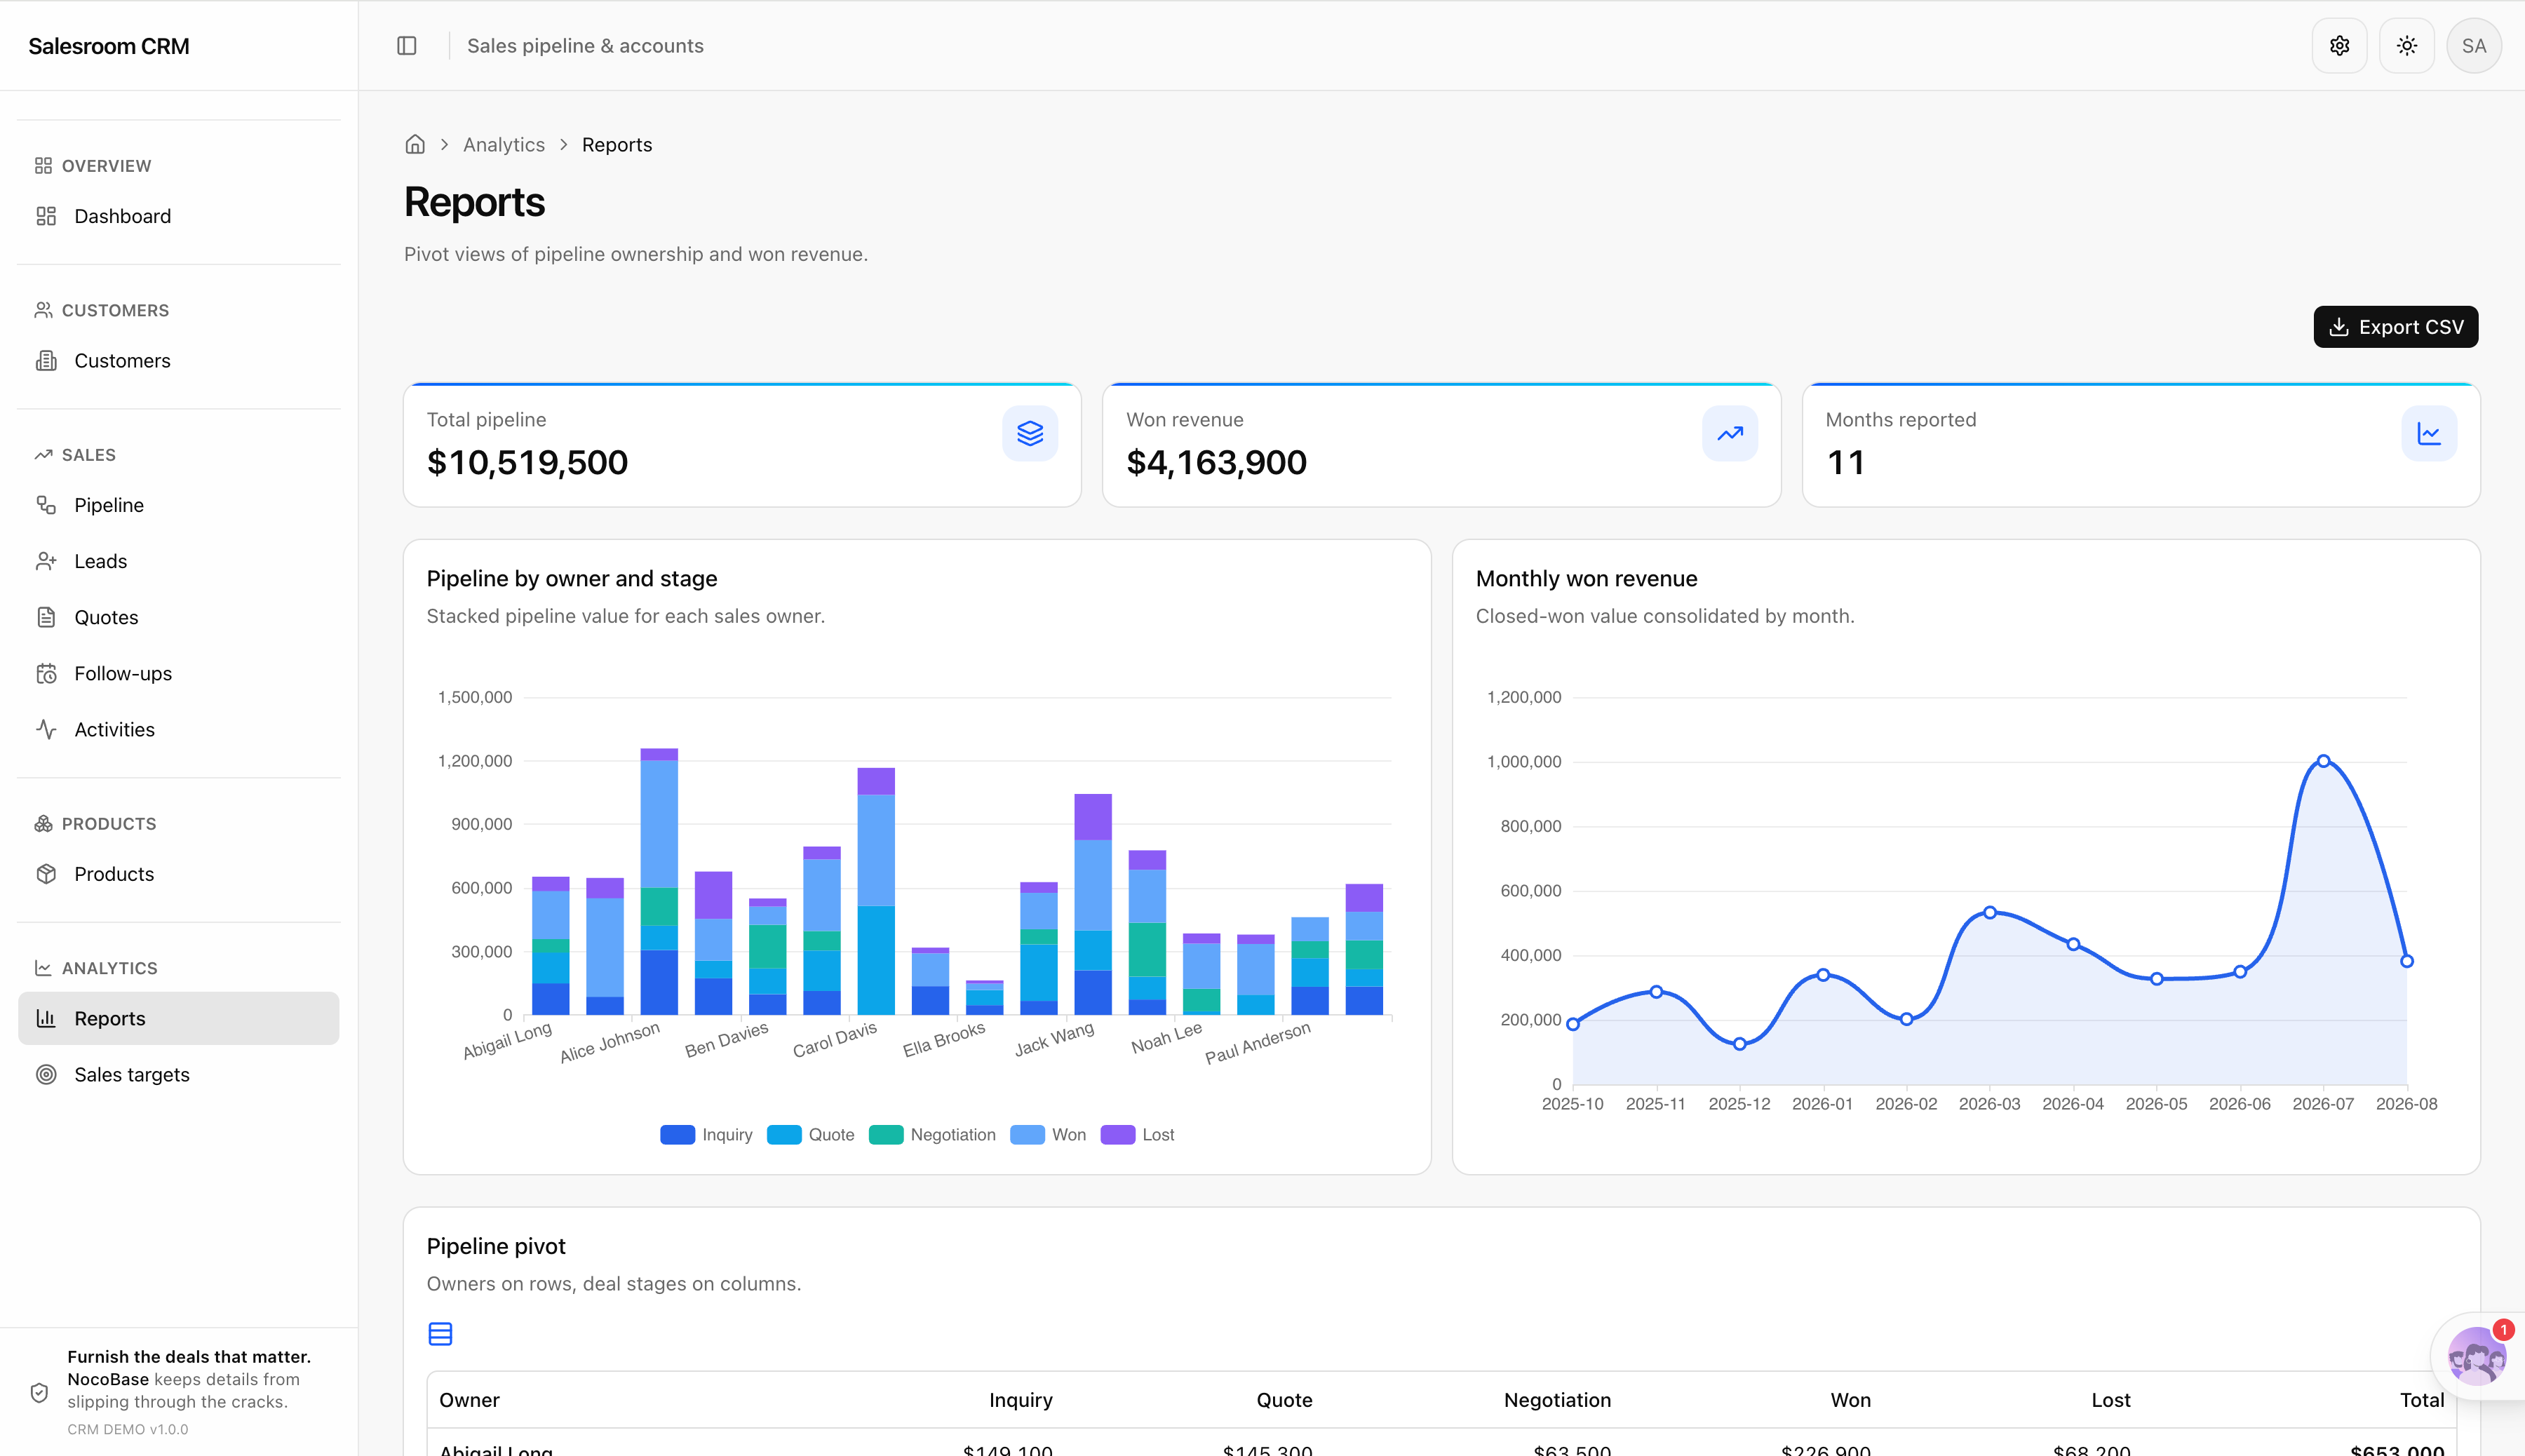Click the Products box icon

[x=46, y=874]
